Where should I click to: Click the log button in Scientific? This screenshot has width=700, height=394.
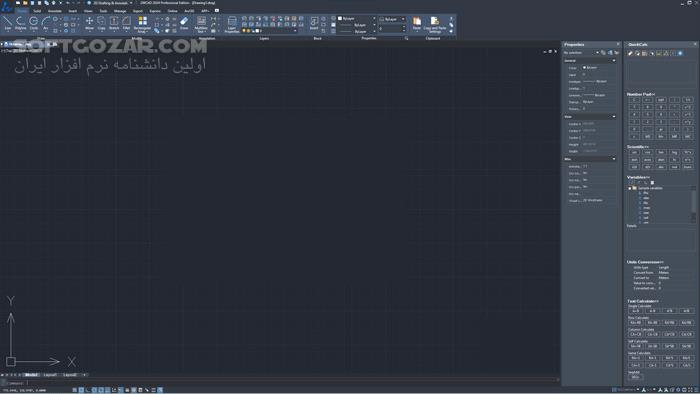[x=674, y=153]
